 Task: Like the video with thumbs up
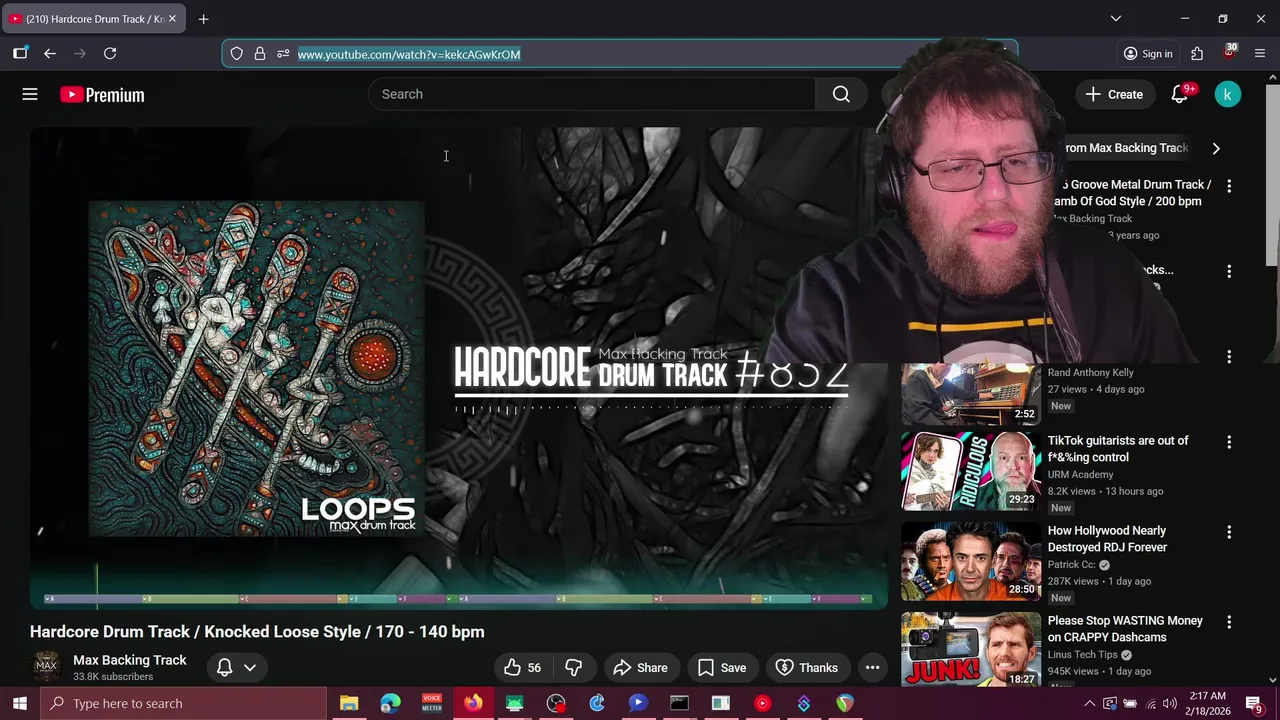523,668
